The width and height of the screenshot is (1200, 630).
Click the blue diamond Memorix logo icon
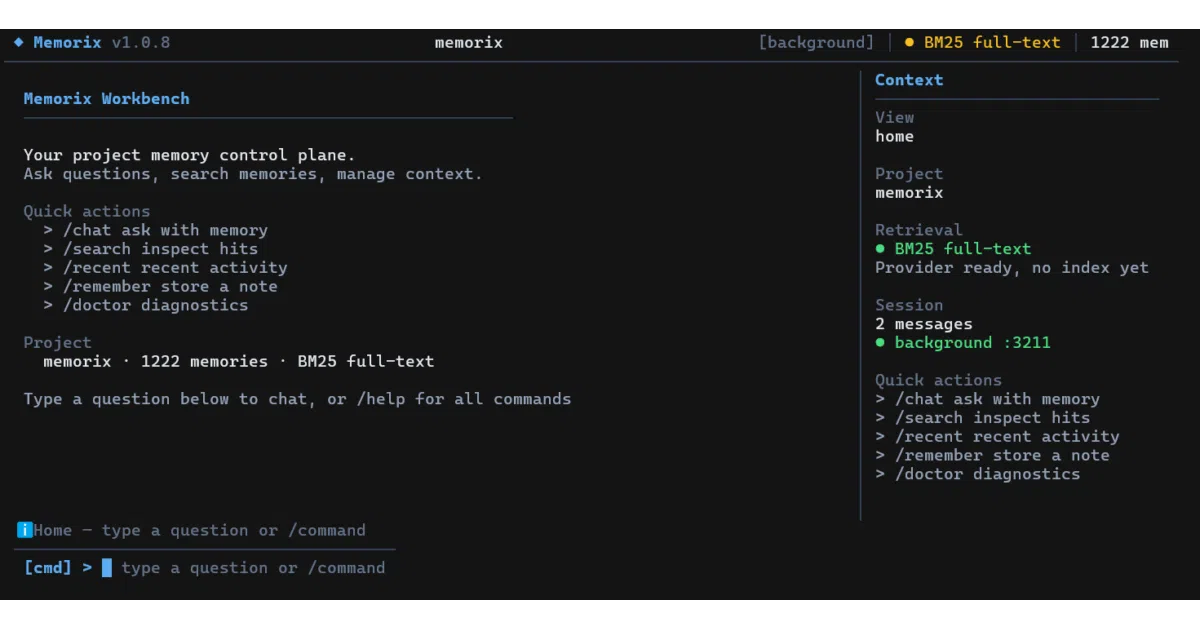click(x=18, y=42)
